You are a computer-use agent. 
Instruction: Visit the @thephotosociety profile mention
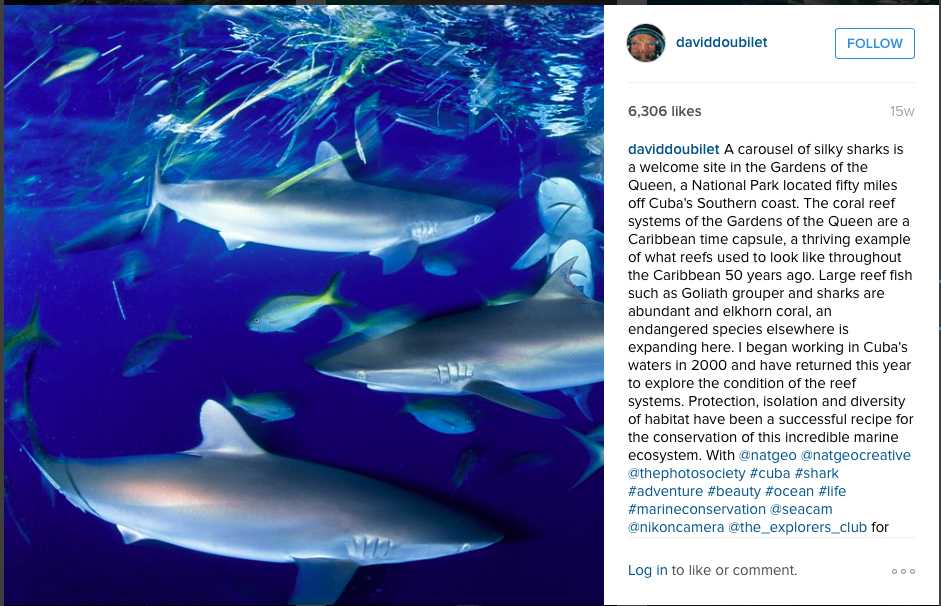[x=687, y=473]
